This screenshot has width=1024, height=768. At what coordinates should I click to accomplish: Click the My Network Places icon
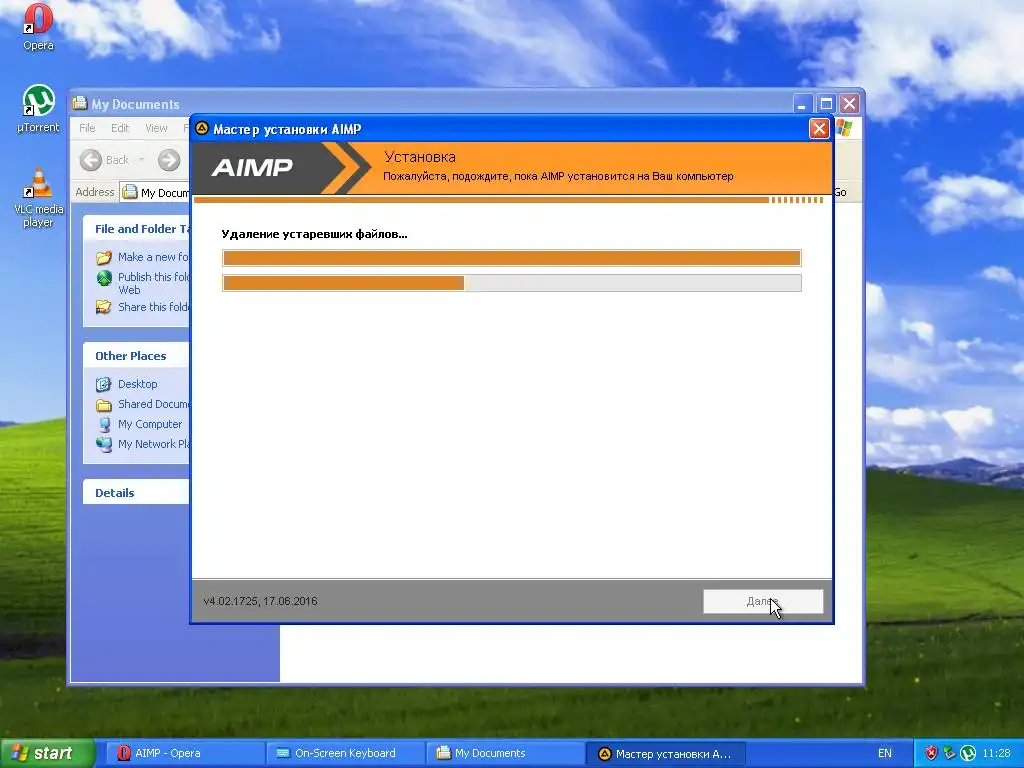pyautogui.click(x=104, y=445)
